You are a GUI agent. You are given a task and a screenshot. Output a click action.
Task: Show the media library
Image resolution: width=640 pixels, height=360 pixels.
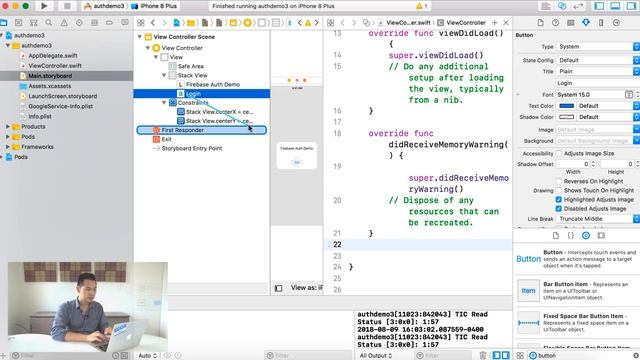click(601, 236)
